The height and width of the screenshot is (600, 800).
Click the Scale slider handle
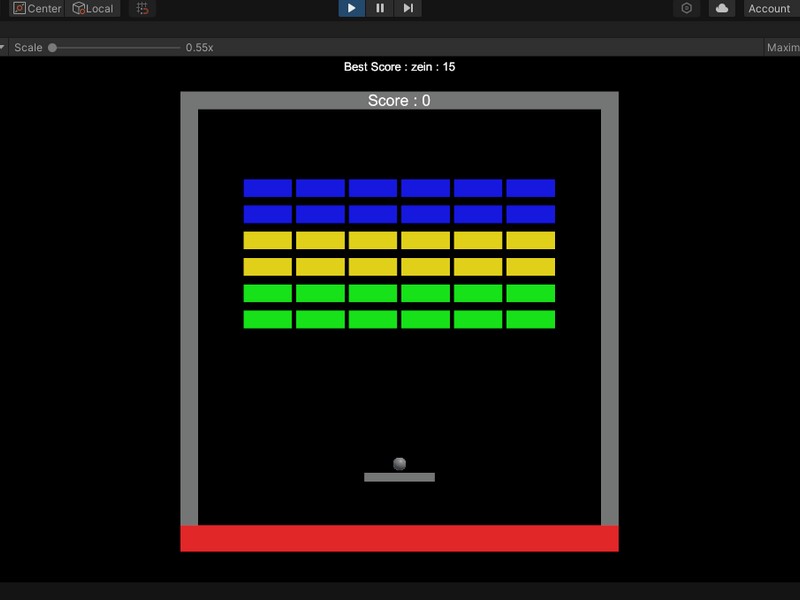52,47
